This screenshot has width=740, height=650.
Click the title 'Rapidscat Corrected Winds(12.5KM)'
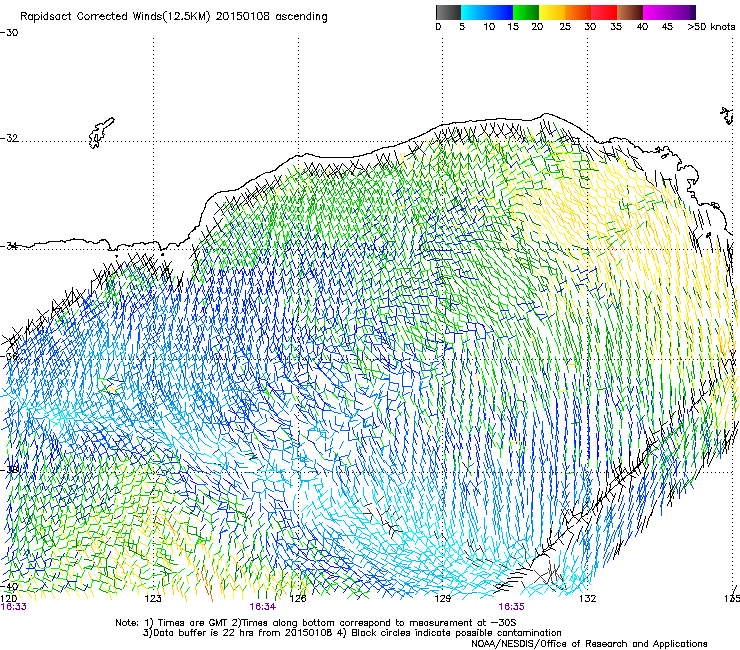(115, 17)
